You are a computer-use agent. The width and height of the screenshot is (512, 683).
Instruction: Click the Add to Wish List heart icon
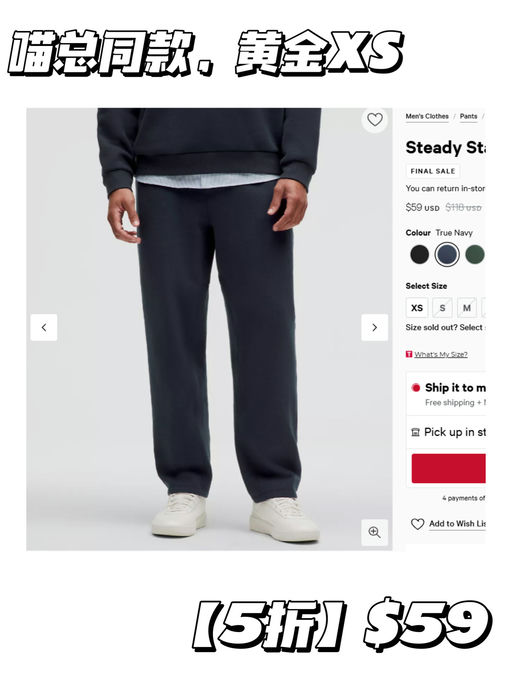pos(417,524)
